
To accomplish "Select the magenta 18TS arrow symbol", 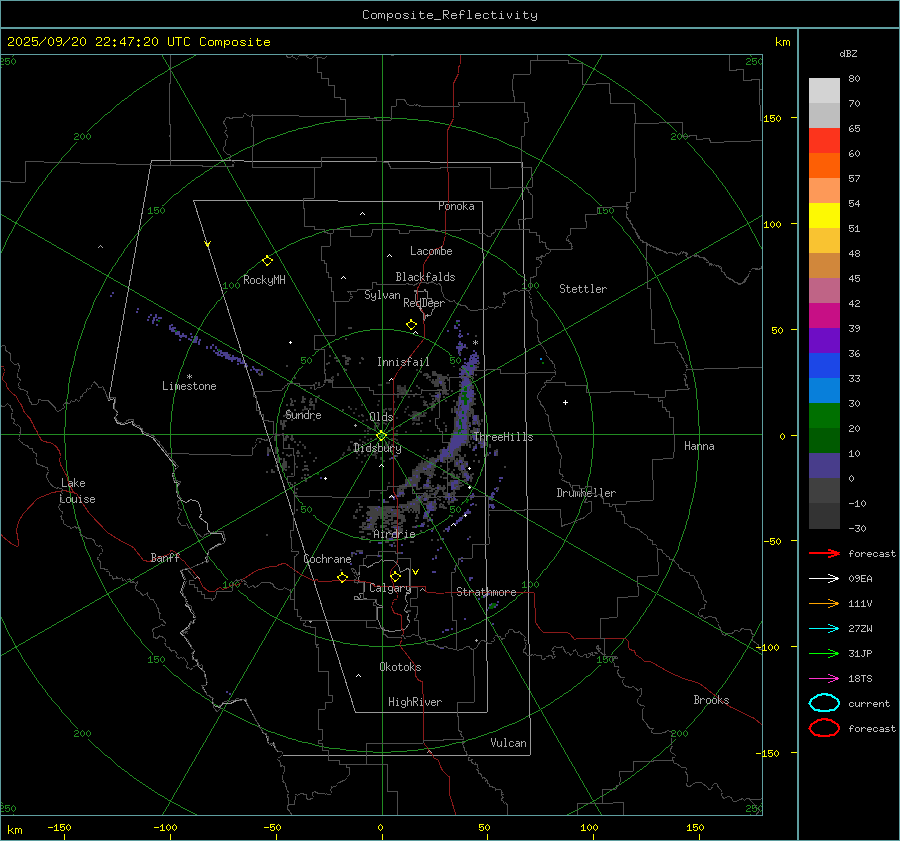I will (x=823, y=678).
